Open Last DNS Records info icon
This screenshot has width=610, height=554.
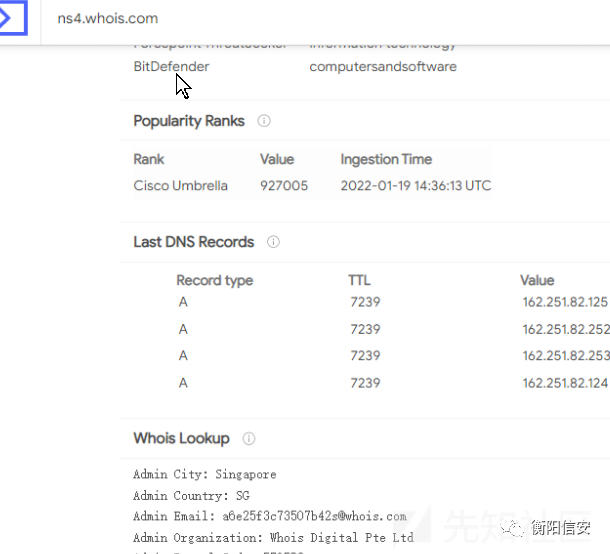[273, 242]
